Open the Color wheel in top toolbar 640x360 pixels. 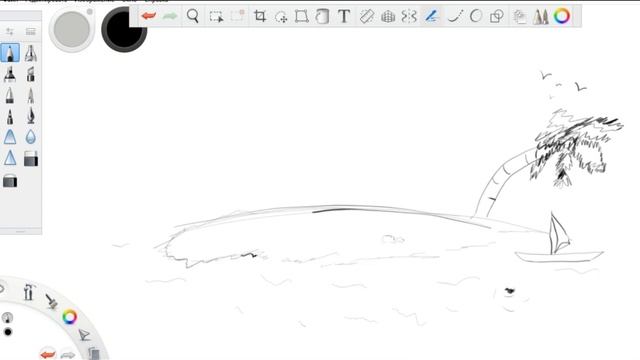pos(562,16)
